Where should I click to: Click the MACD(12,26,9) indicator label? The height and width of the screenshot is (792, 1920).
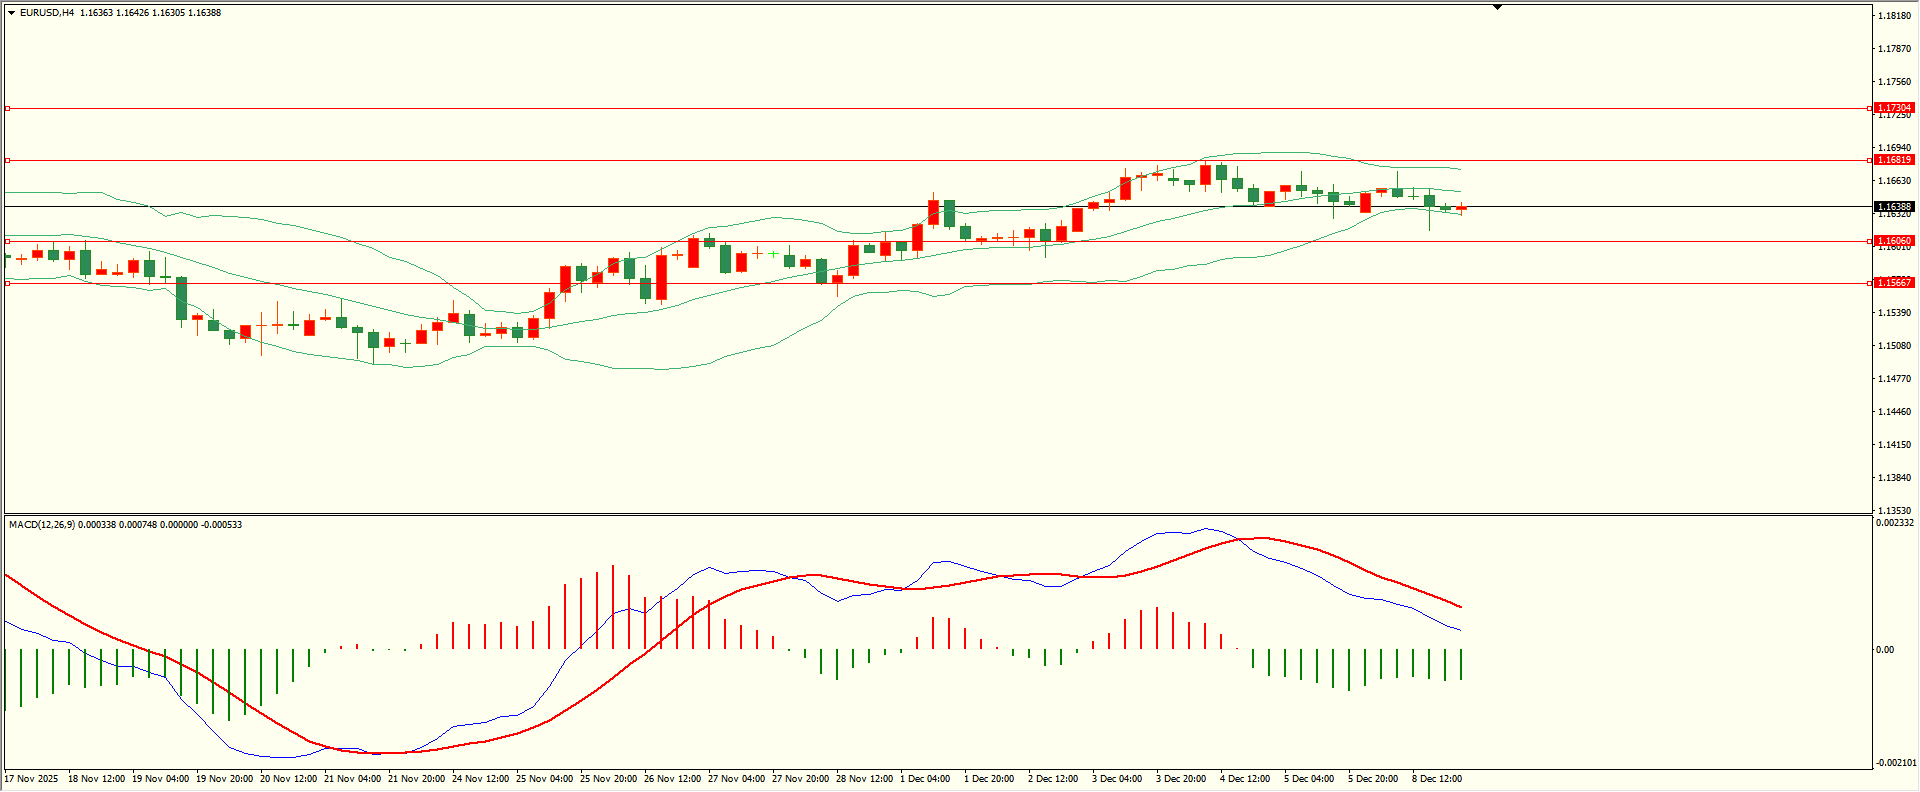tap(42, 525)
